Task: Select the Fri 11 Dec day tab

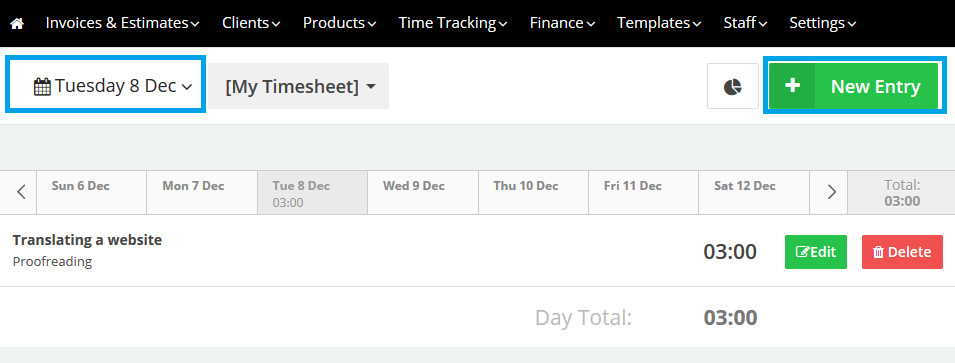Action: point(643,192)
